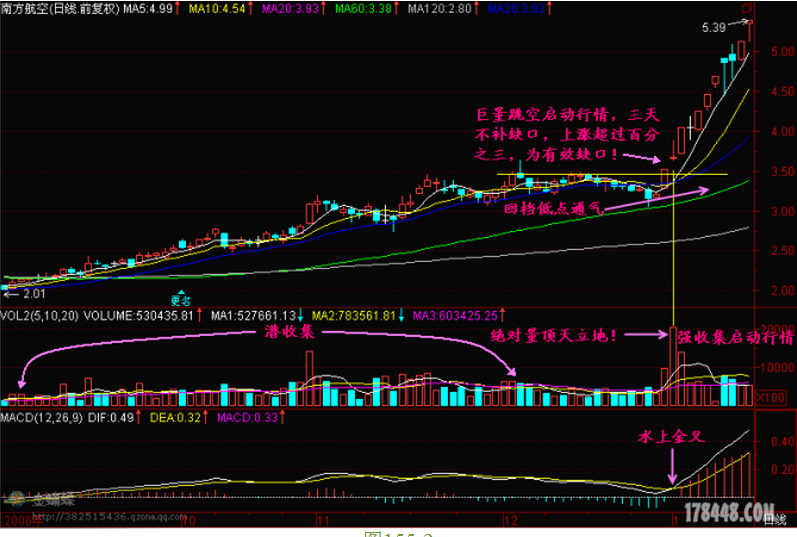Click the magenta MA3:603425.25 label
Screen dimensions: 797x537
pos(455,316)
